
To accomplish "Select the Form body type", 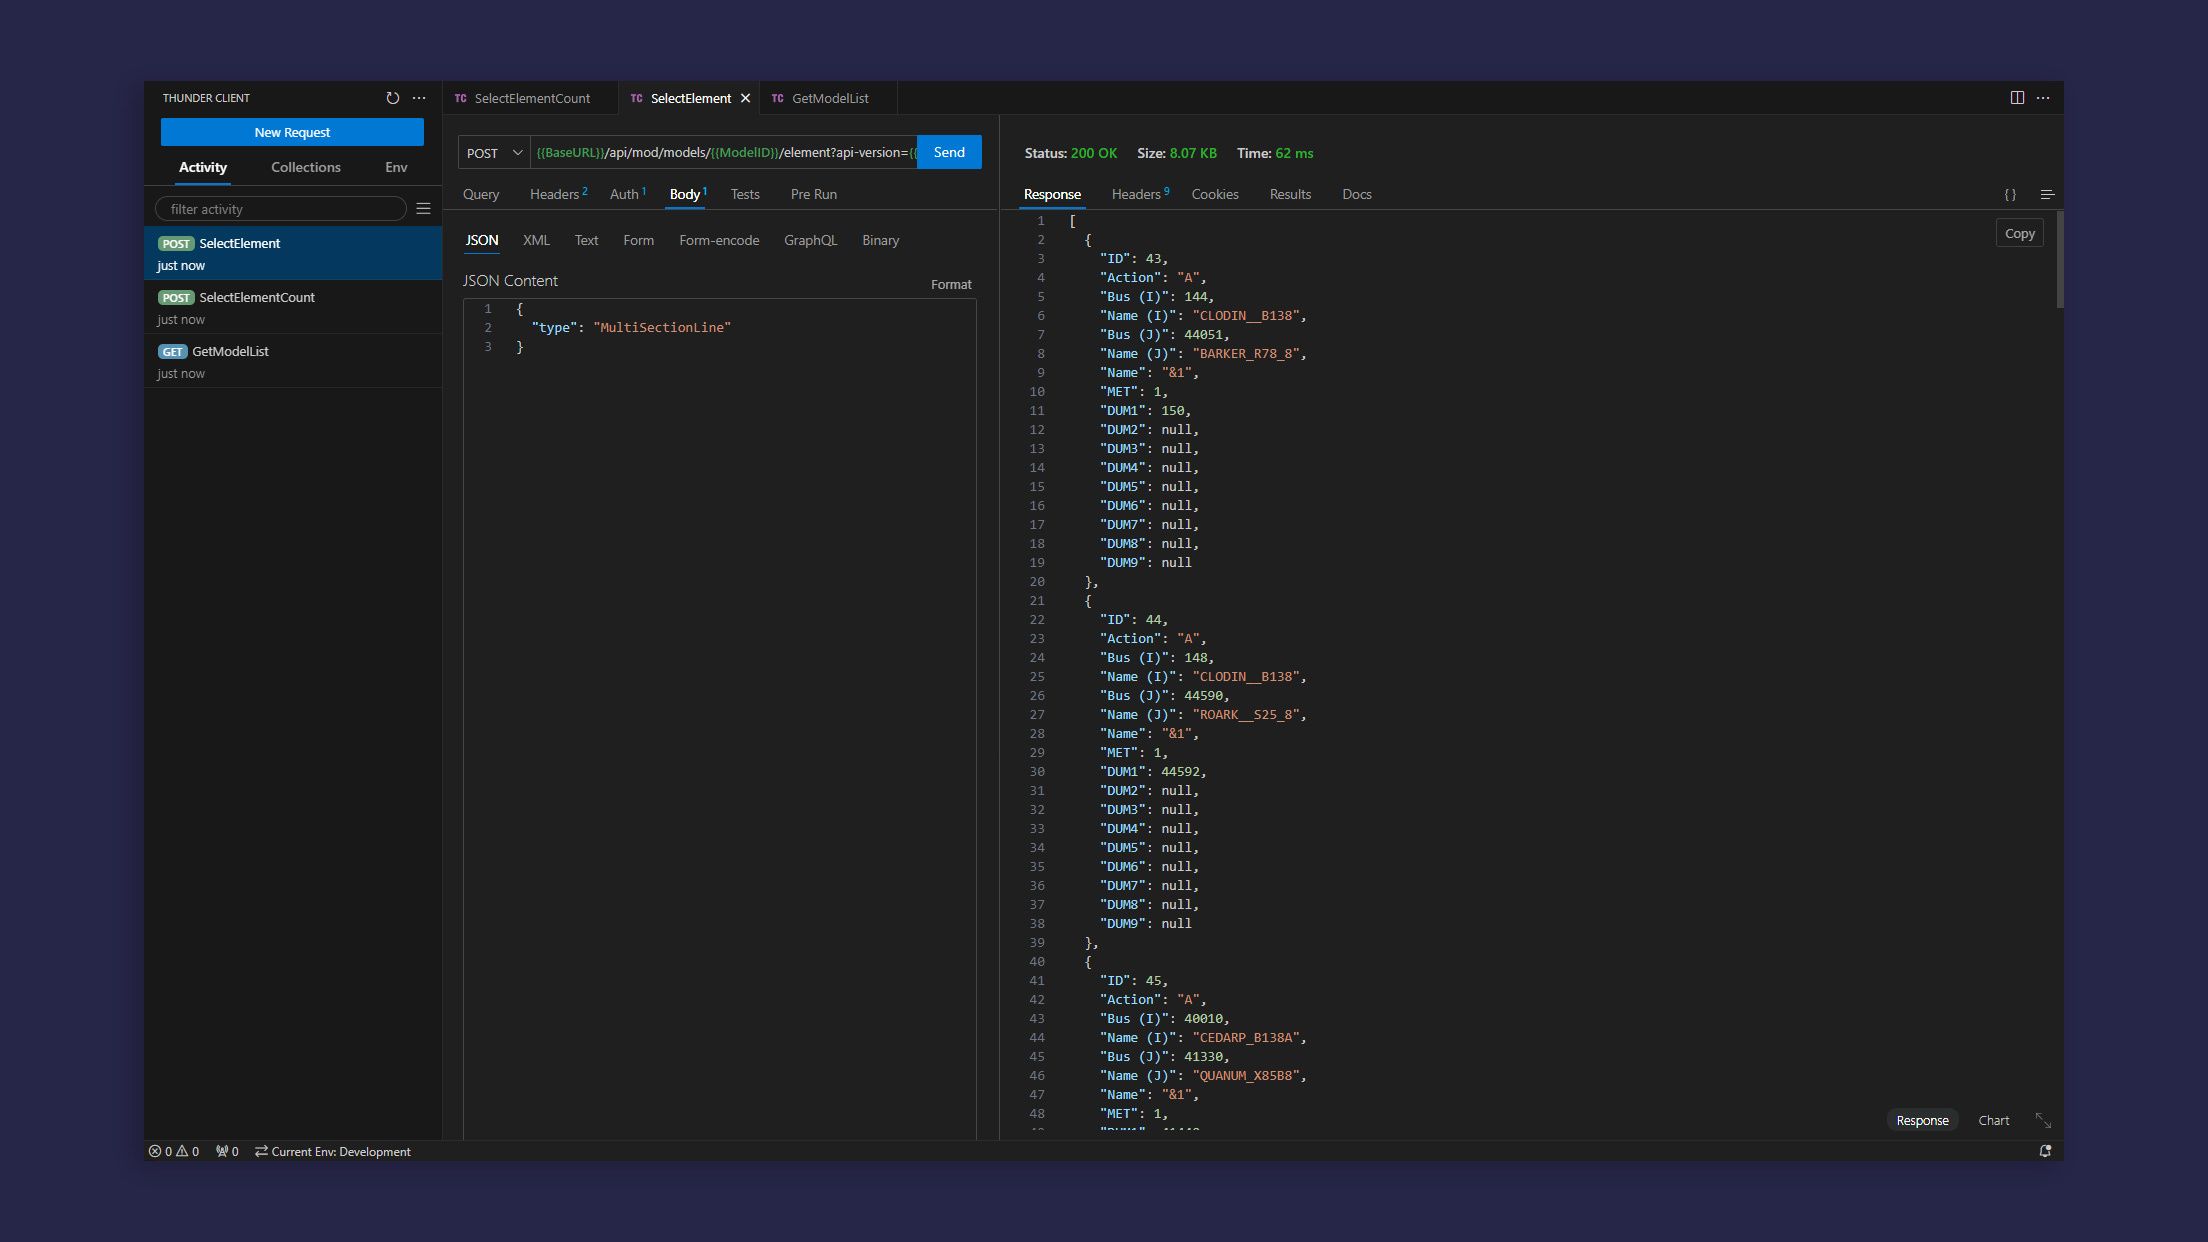I will pyautogui.click(x=638, y=240).
